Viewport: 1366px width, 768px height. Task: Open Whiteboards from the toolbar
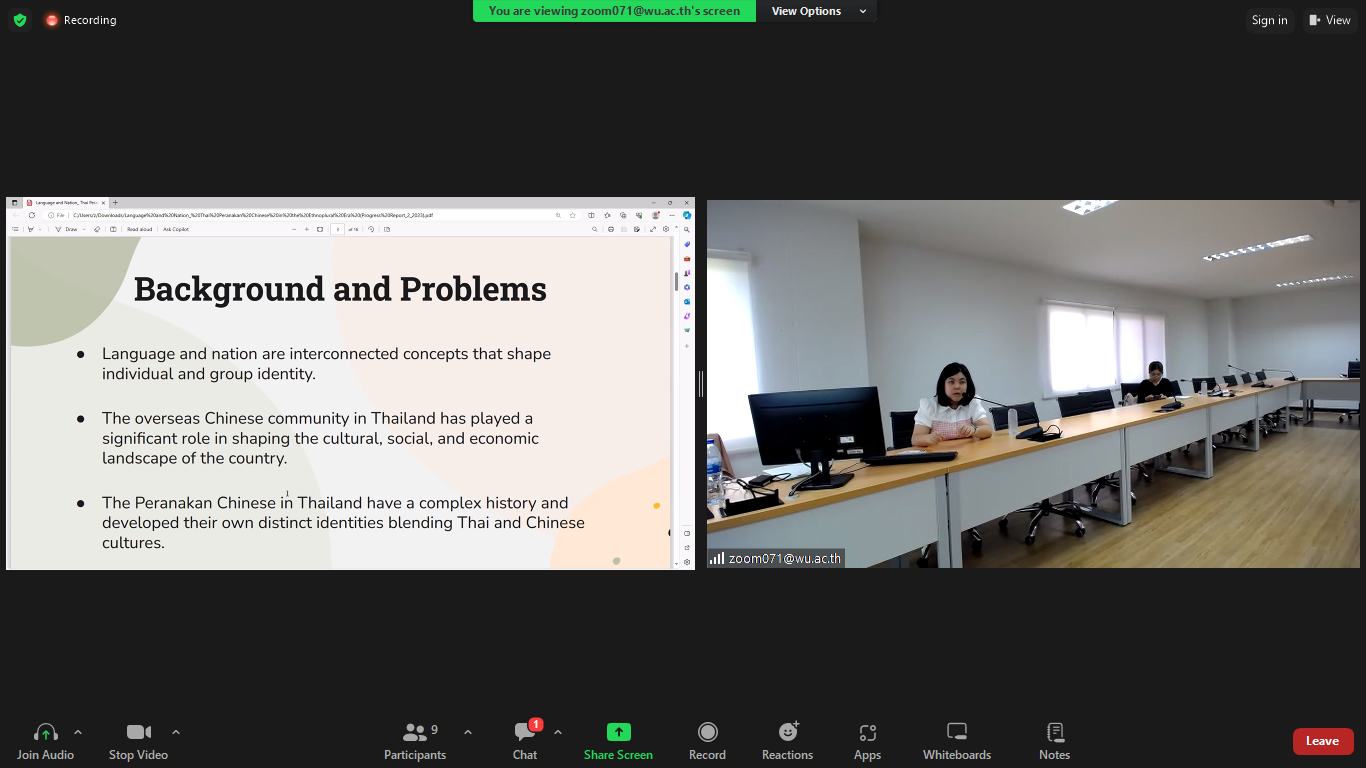(x=956, y=733)
